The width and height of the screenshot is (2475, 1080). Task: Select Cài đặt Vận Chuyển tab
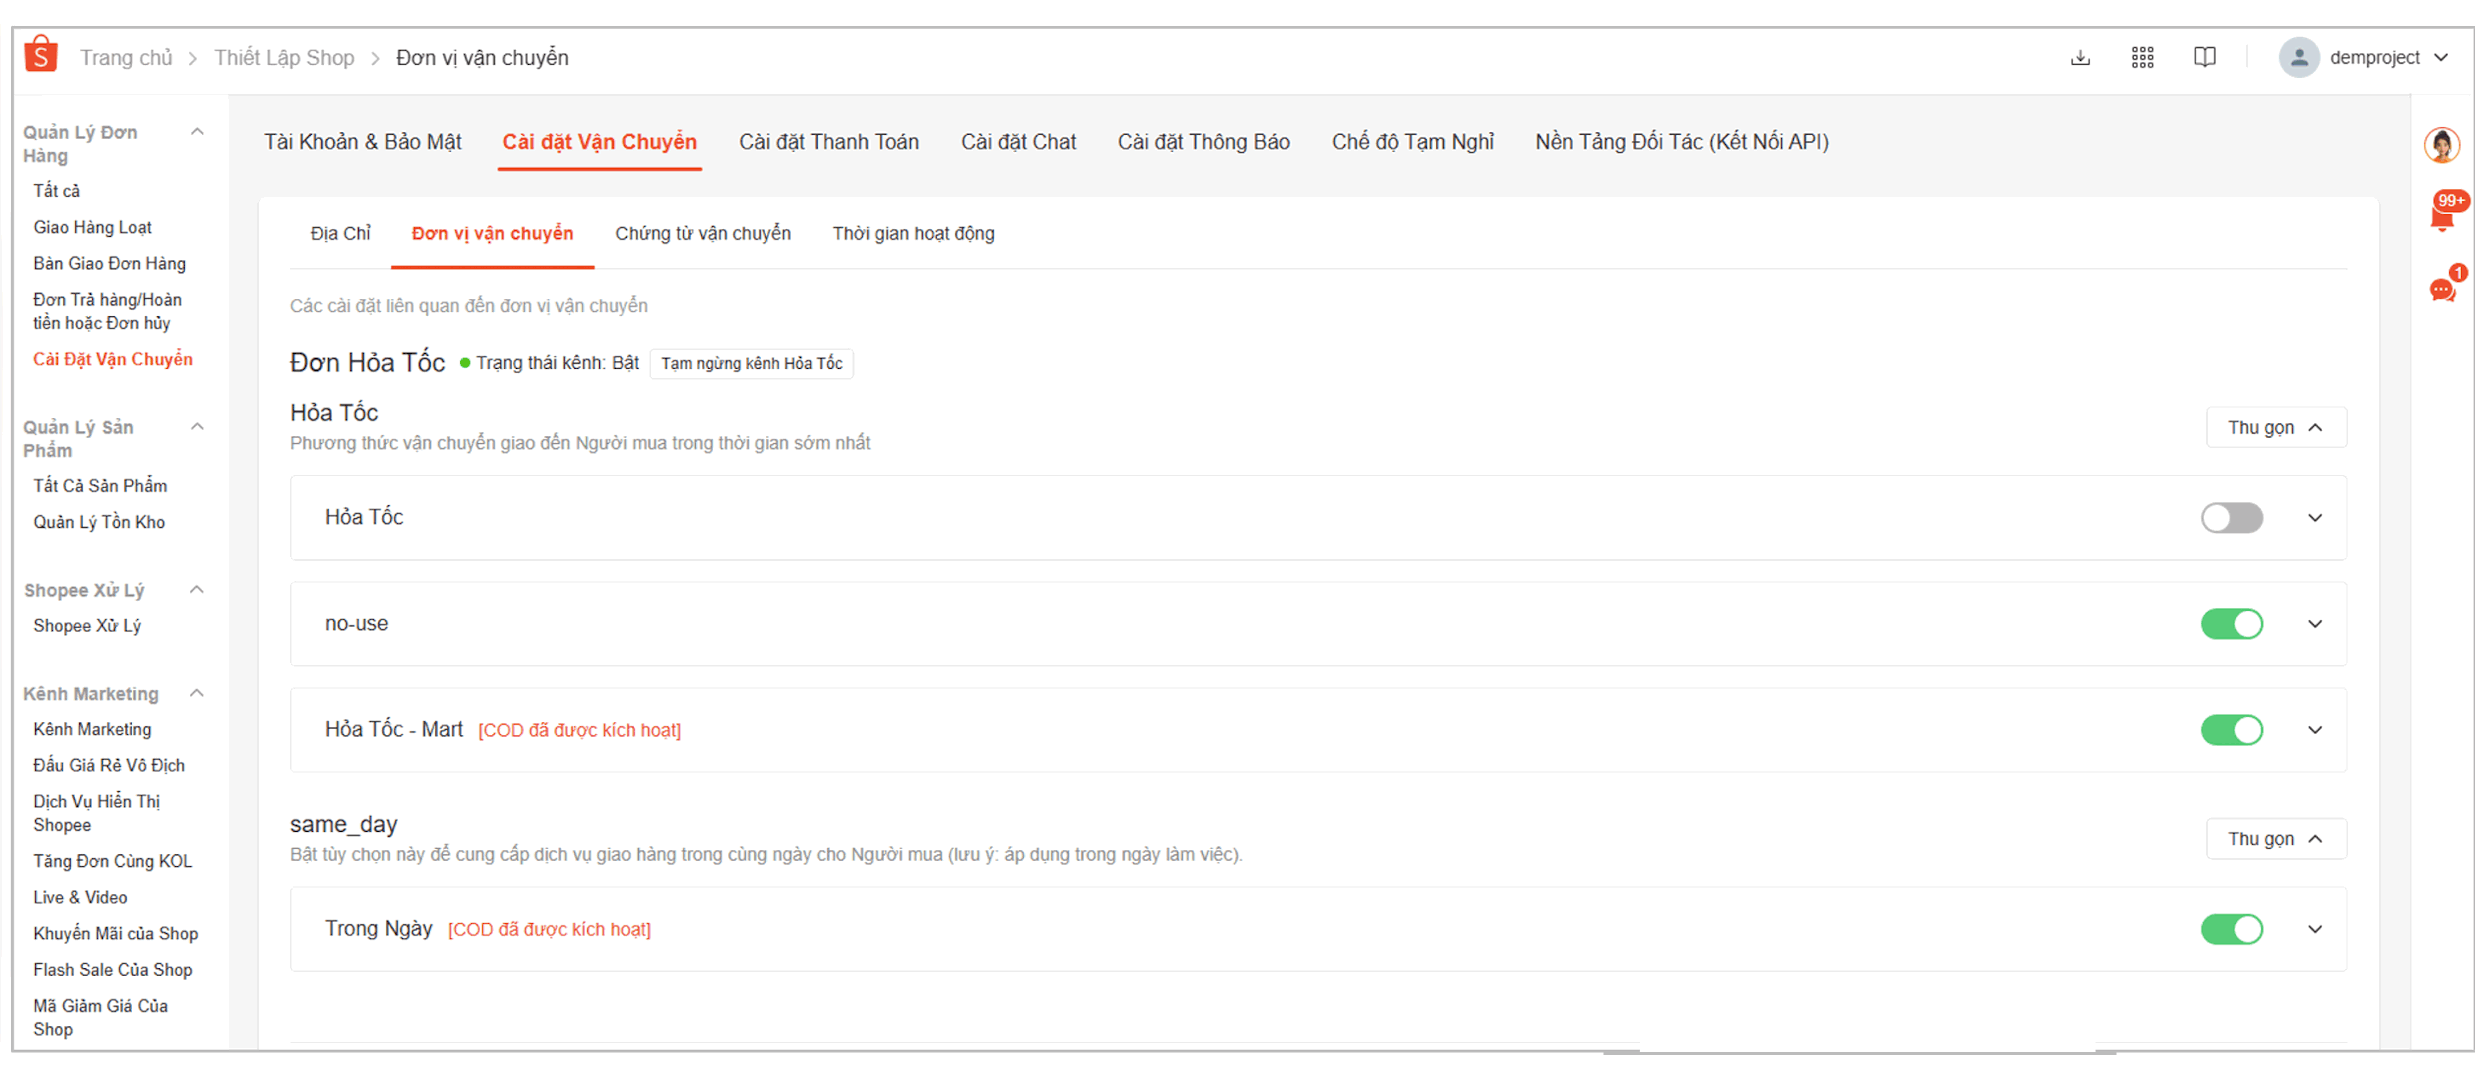[x=599, y=142]
